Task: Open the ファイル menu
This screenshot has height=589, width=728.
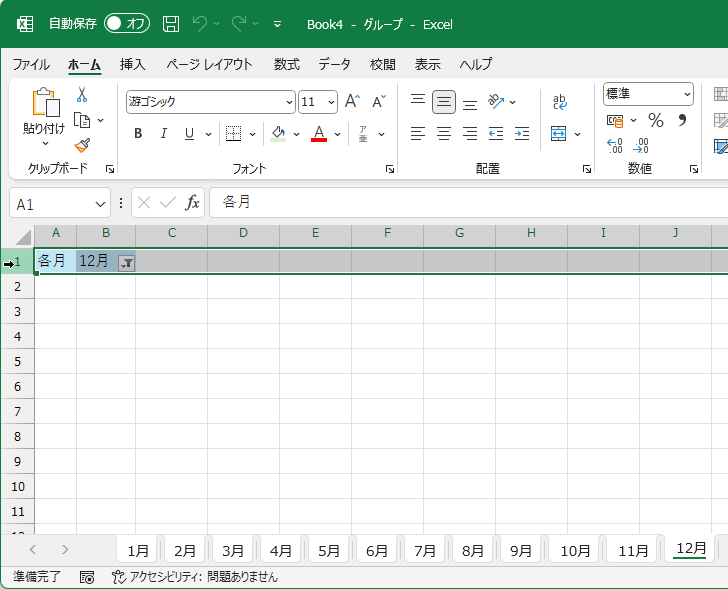Action: 31,64
